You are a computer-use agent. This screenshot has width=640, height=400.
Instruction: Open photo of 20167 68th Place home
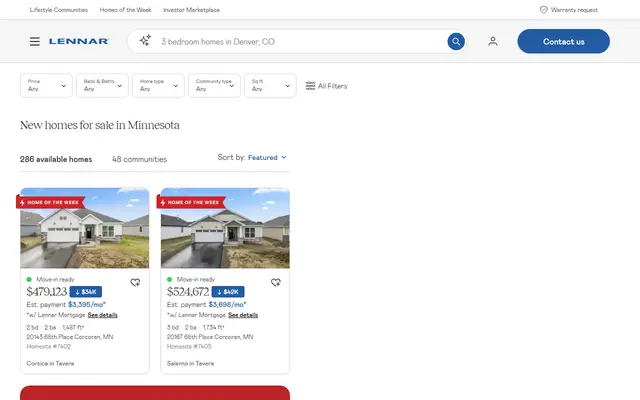coord(225,228)
